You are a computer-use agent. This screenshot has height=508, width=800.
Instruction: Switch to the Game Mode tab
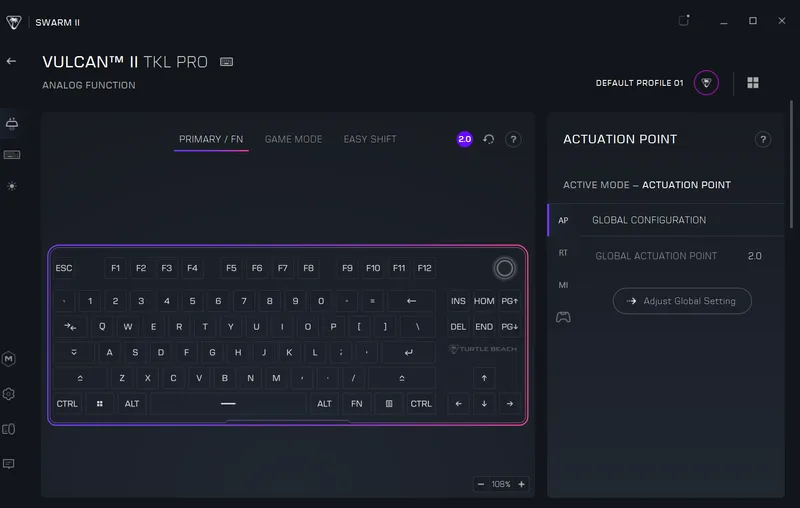tap(293, 139)
